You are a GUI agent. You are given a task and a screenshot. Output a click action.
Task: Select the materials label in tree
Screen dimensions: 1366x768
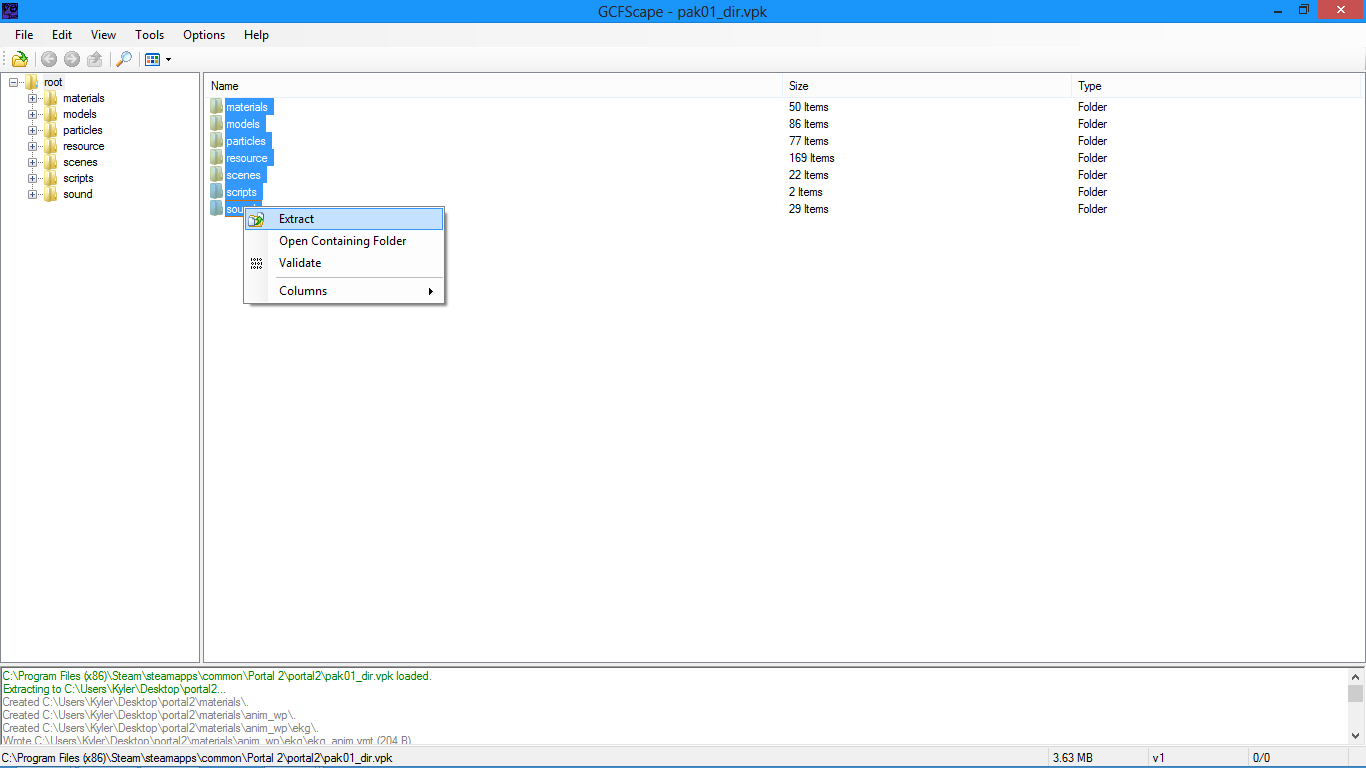click(x=84, y=98)
